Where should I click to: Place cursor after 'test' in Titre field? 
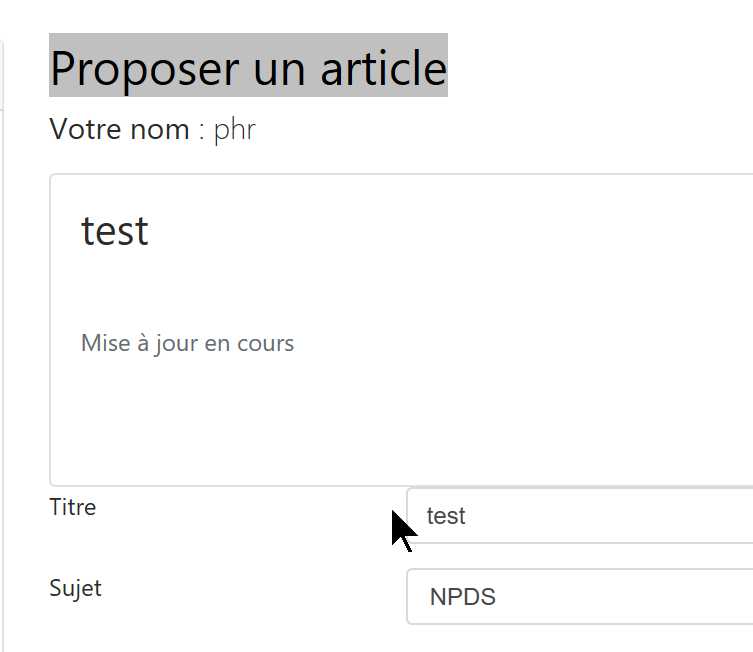pyautogui.click(x=468, y=516)
